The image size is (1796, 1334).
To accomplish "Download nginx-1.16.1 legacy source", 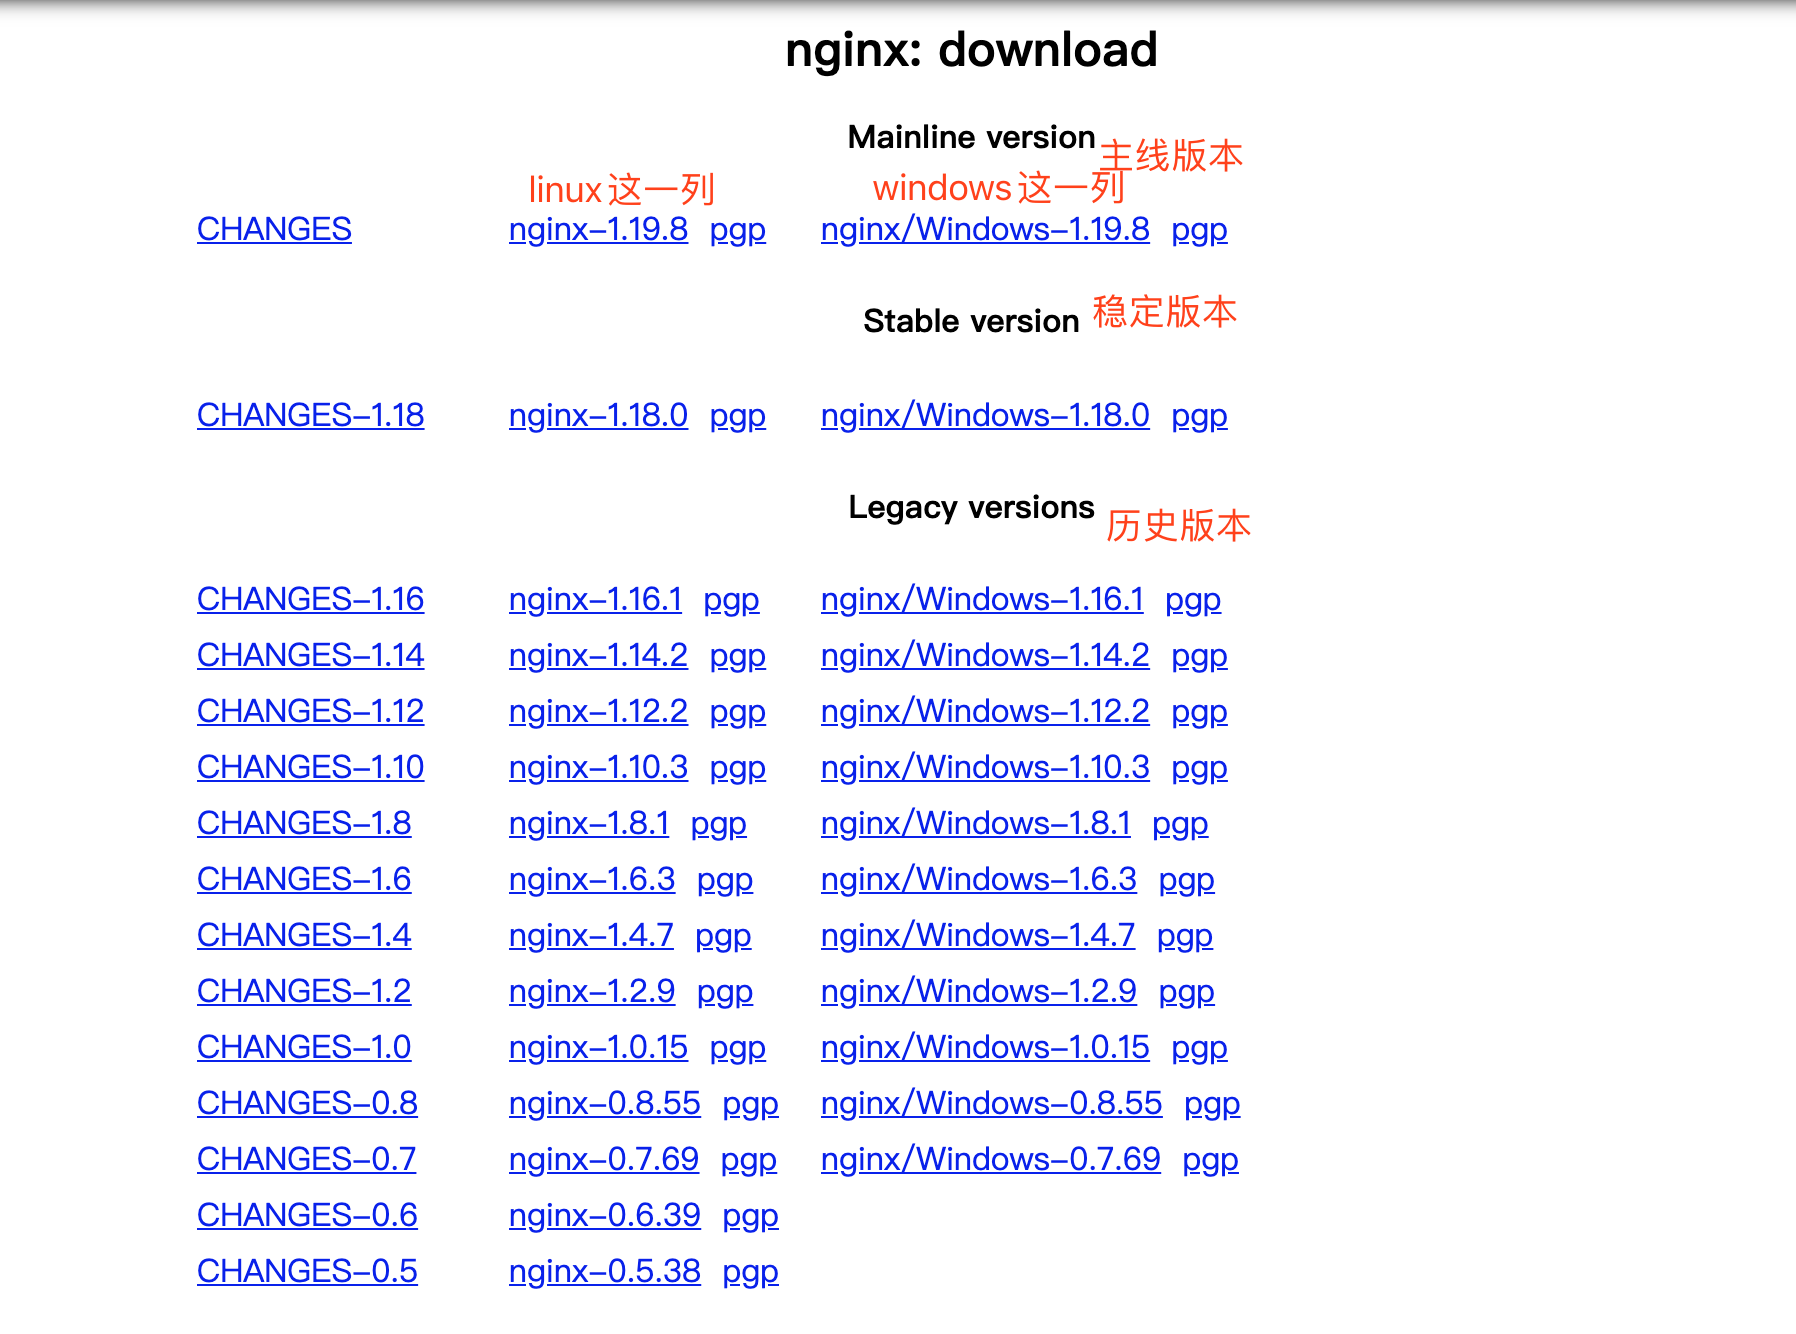I will tap(595, 599).
